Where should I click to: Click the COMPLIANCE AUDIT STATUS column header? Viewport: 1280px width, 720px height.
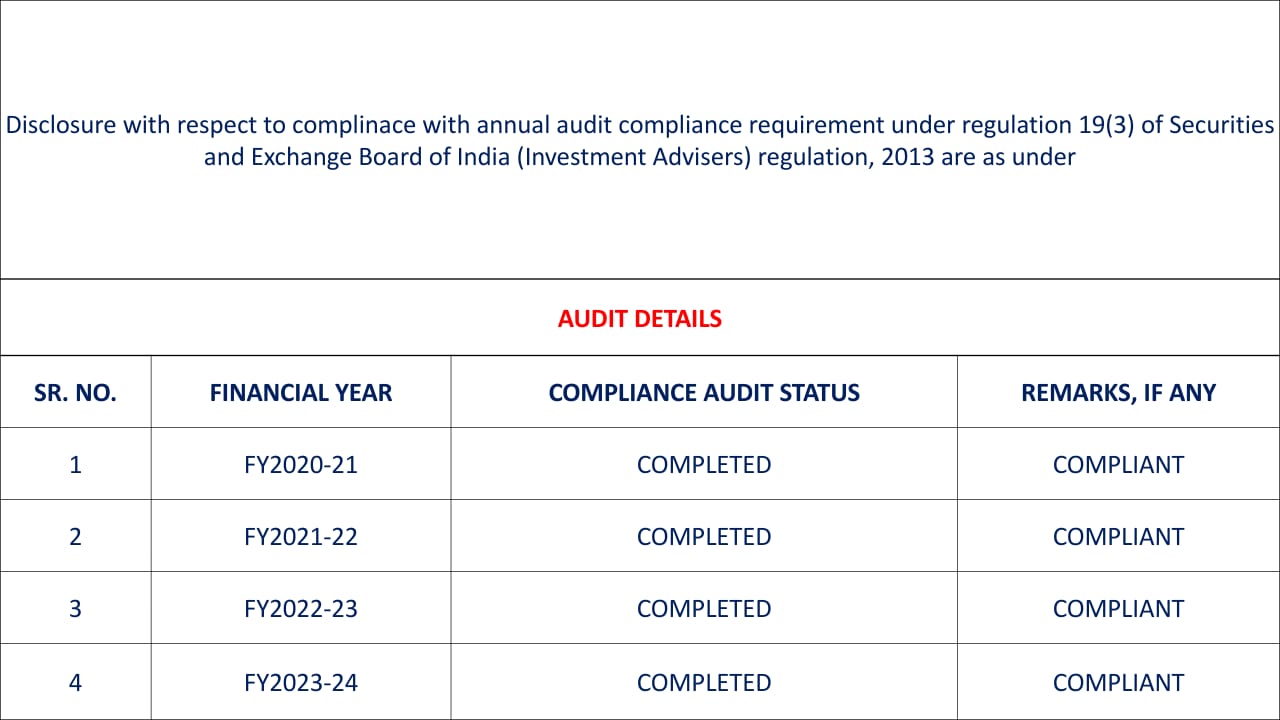point(704,393)
